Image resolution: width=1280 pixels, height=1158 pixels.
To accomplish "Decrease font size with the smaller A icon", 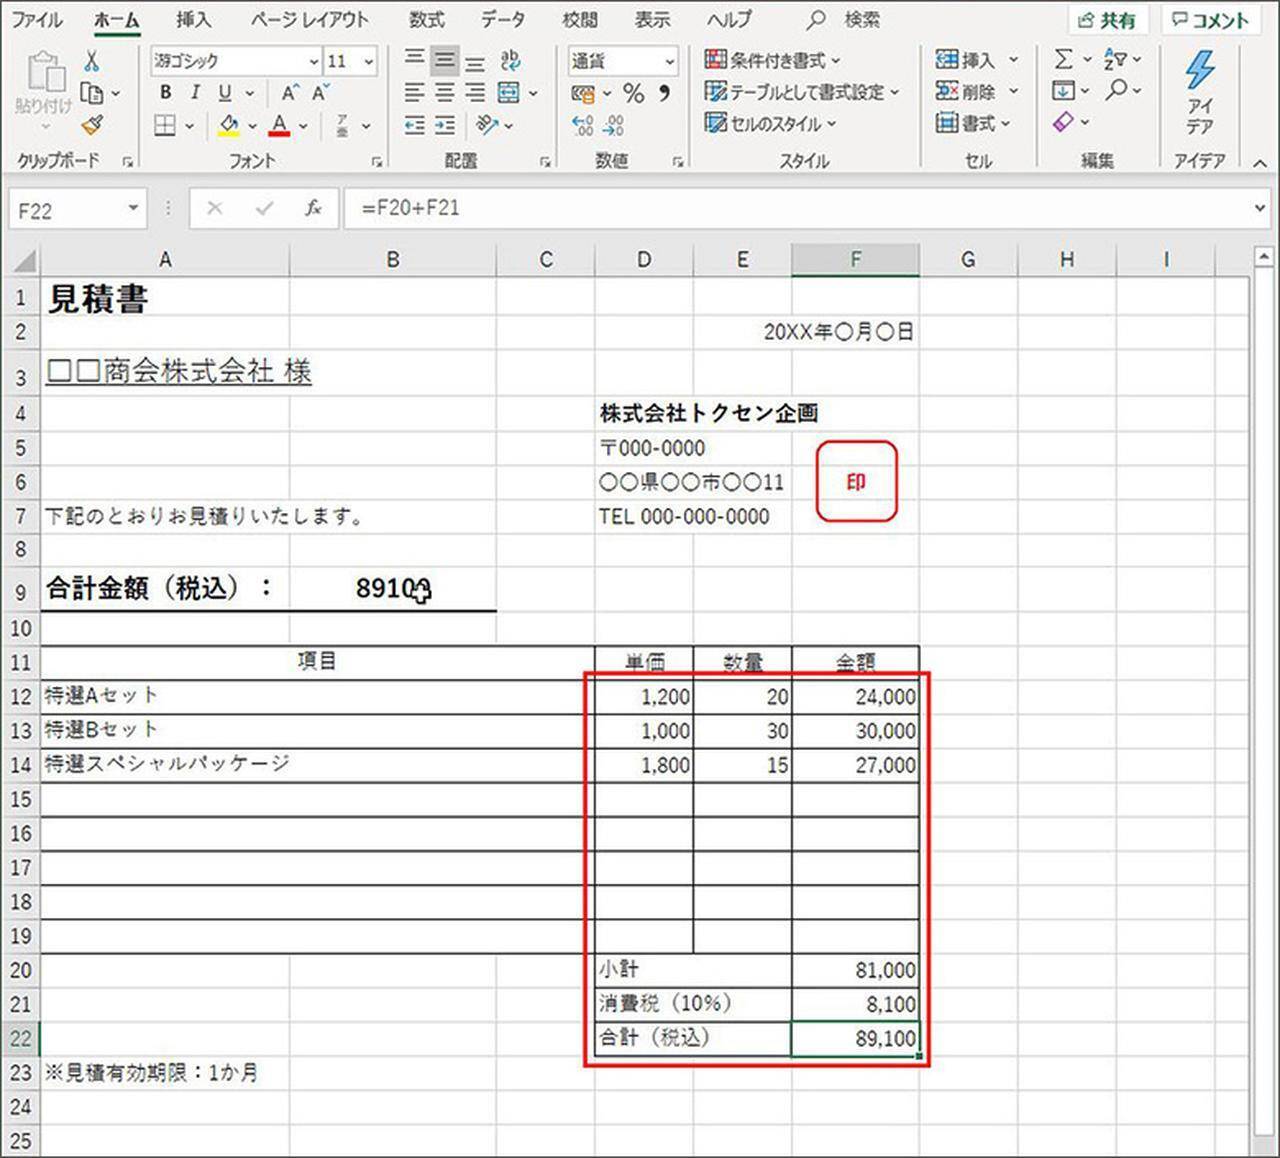I will pos(320,93).
